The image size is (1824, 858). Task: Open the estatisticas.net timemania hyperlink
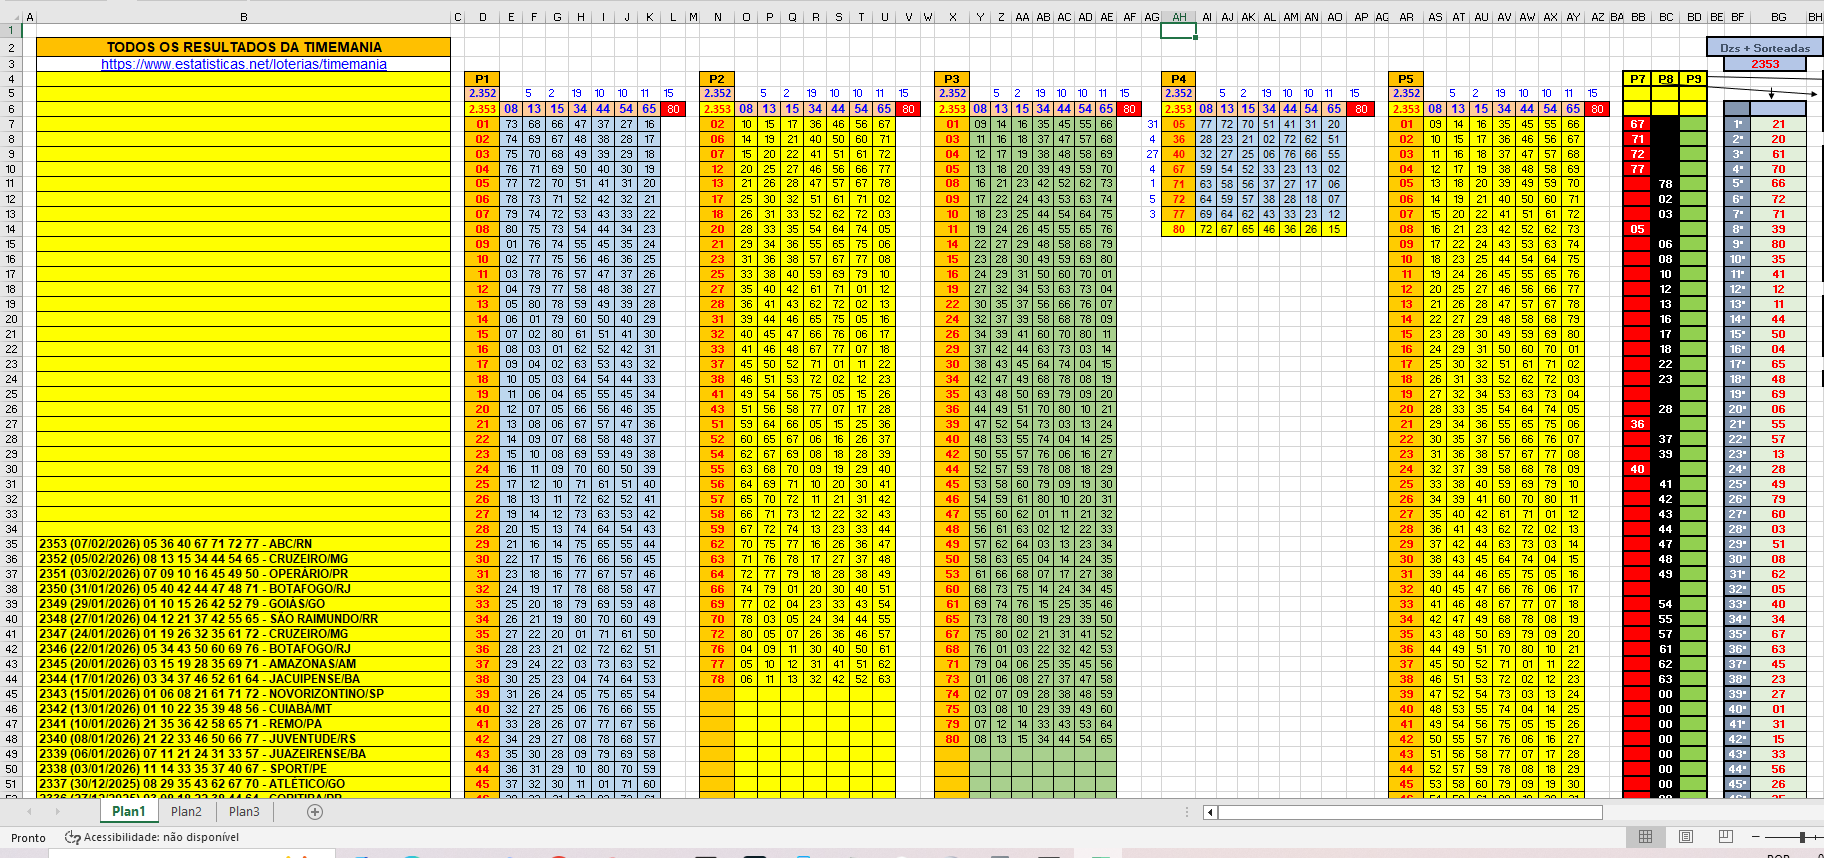[243, 64]
